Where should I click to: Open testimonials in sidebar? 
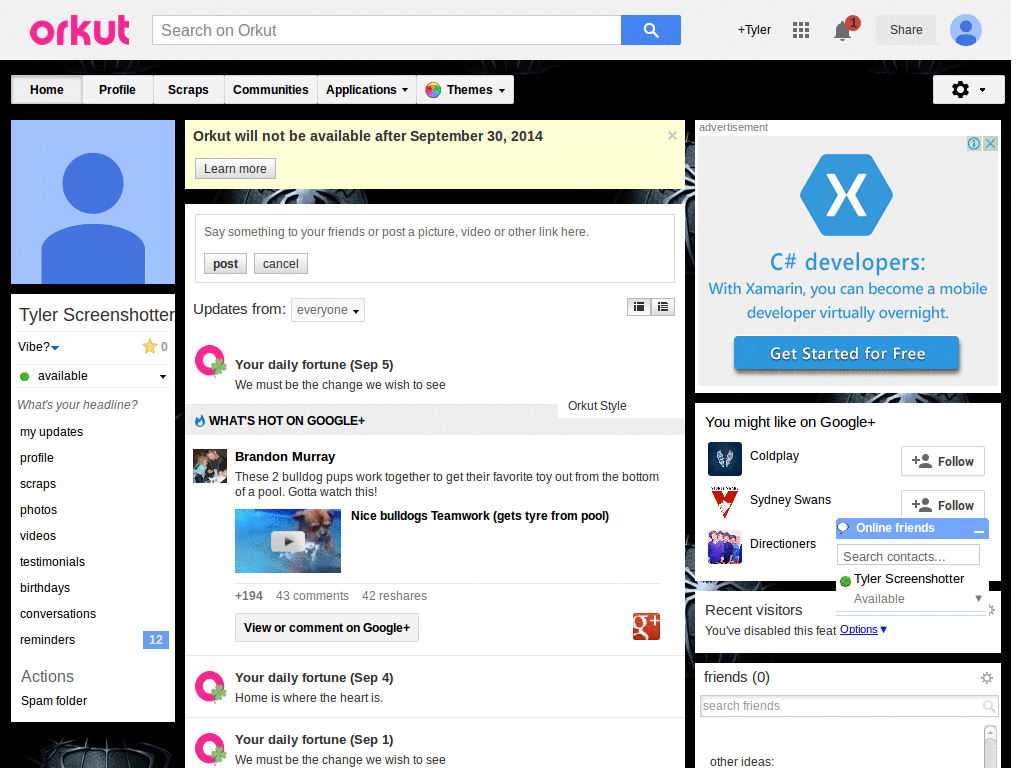[52, 562]
